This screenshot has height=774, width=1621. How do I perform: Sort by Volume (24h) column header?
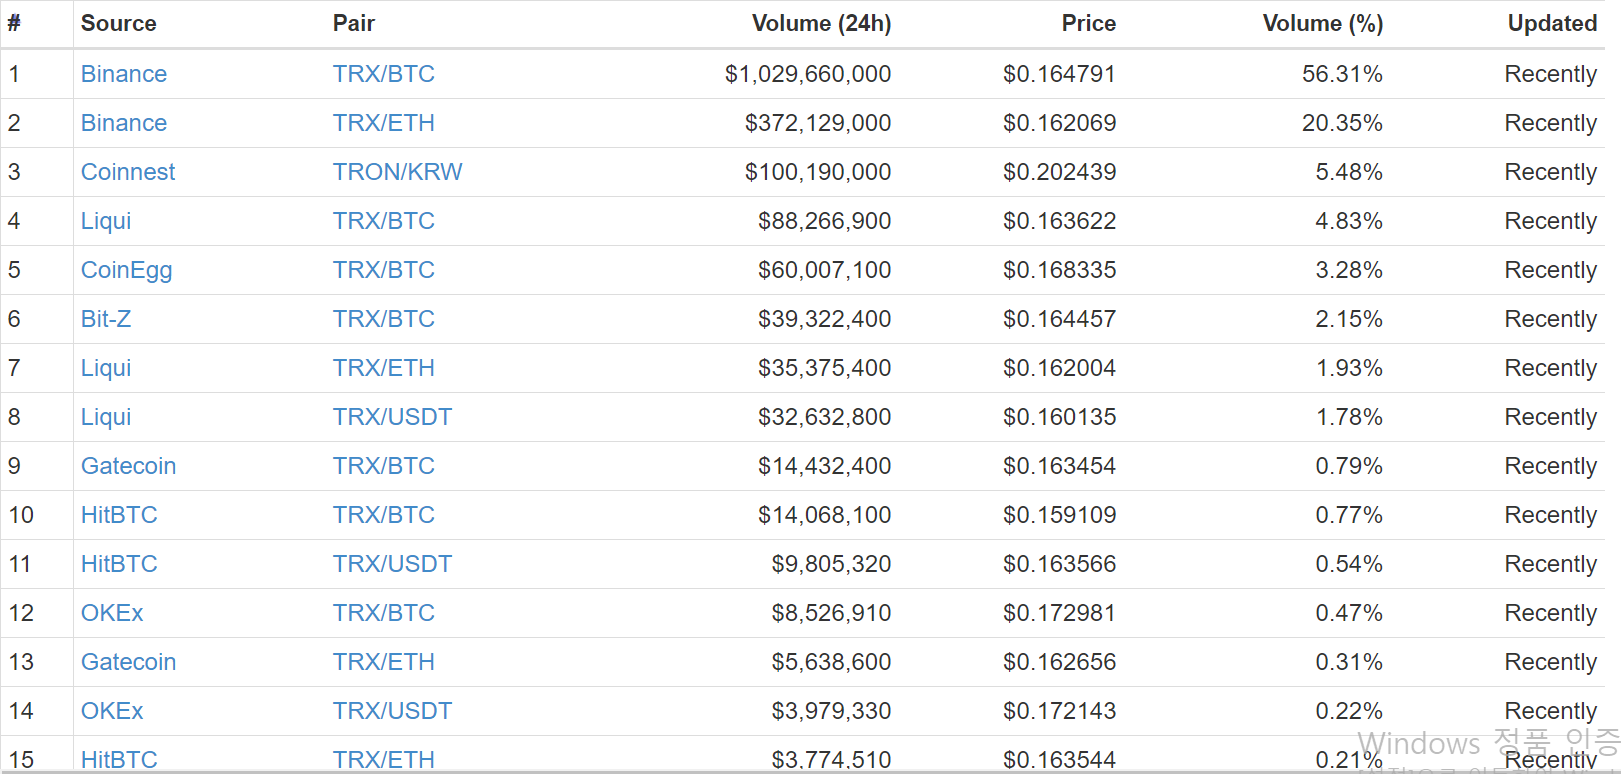[821, 23]
